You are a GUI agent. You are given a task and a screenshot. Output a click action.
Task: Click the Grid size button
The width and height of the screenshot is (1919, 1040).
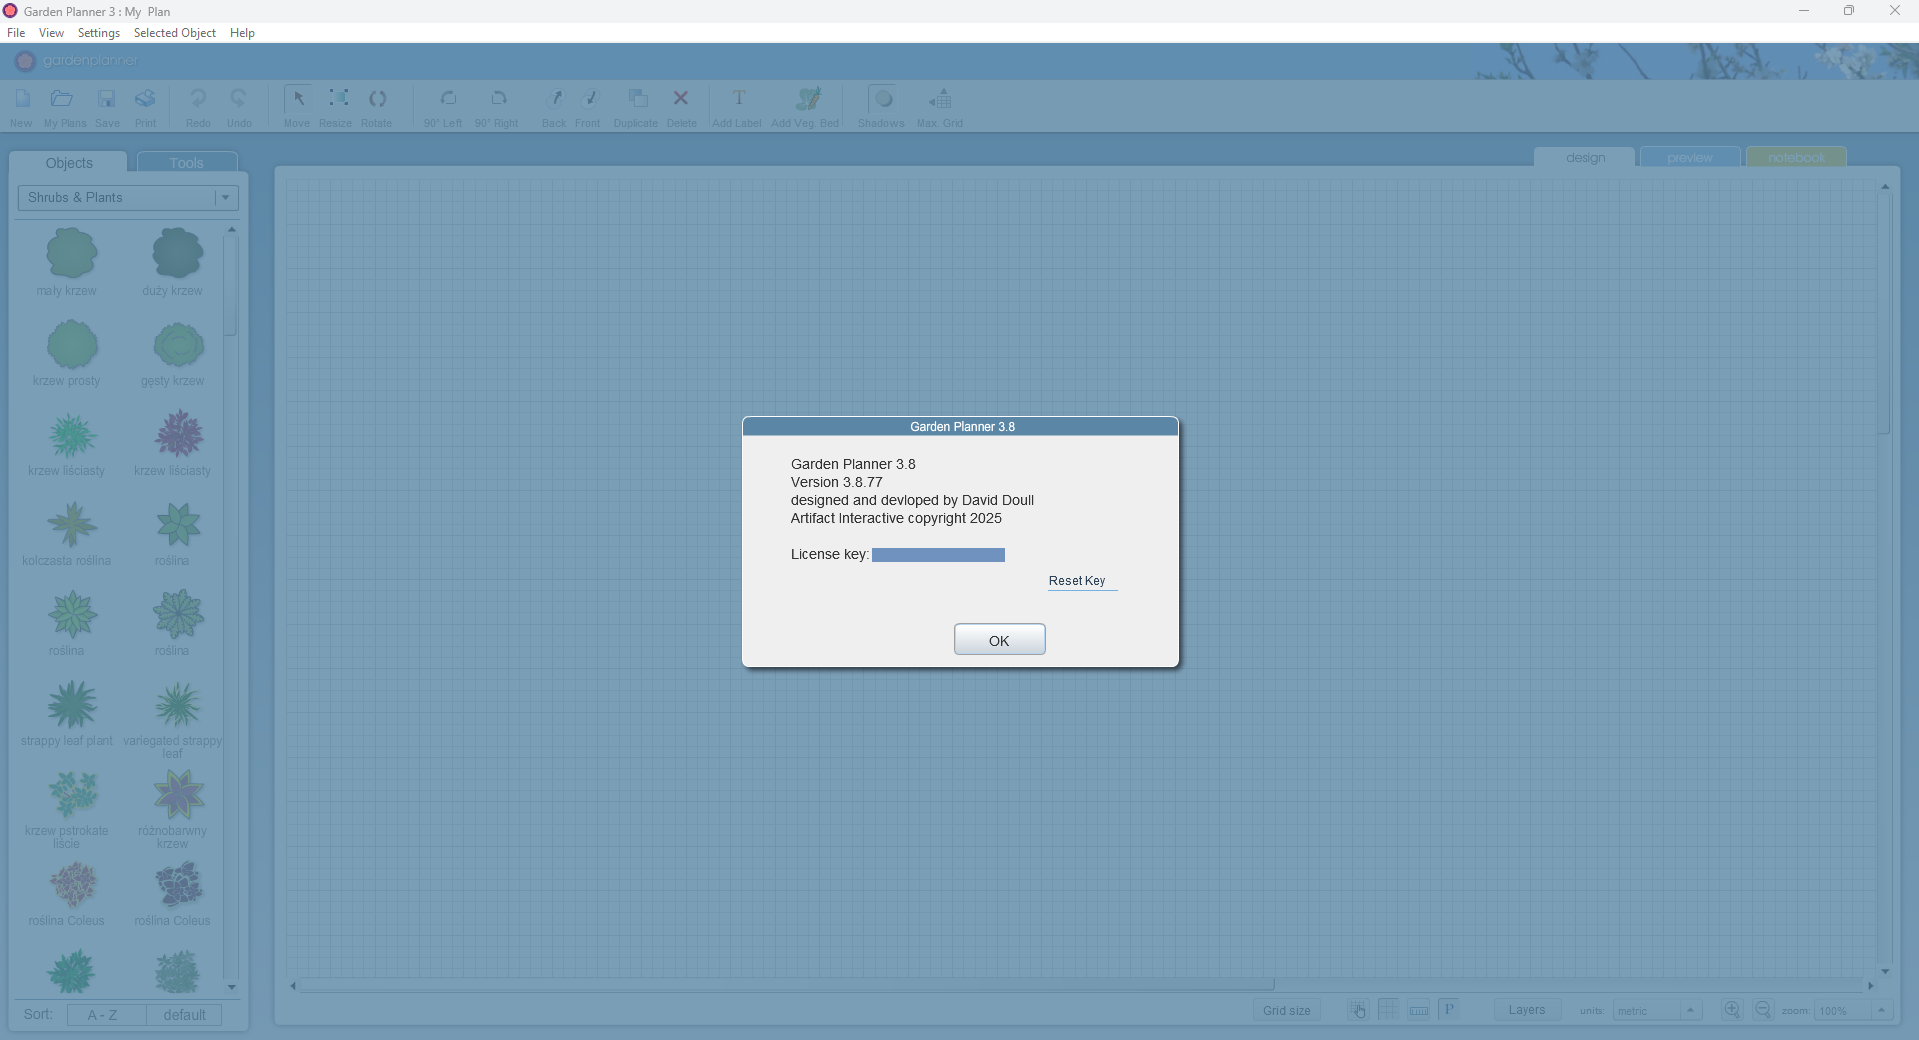[x=1287, y=1011]
